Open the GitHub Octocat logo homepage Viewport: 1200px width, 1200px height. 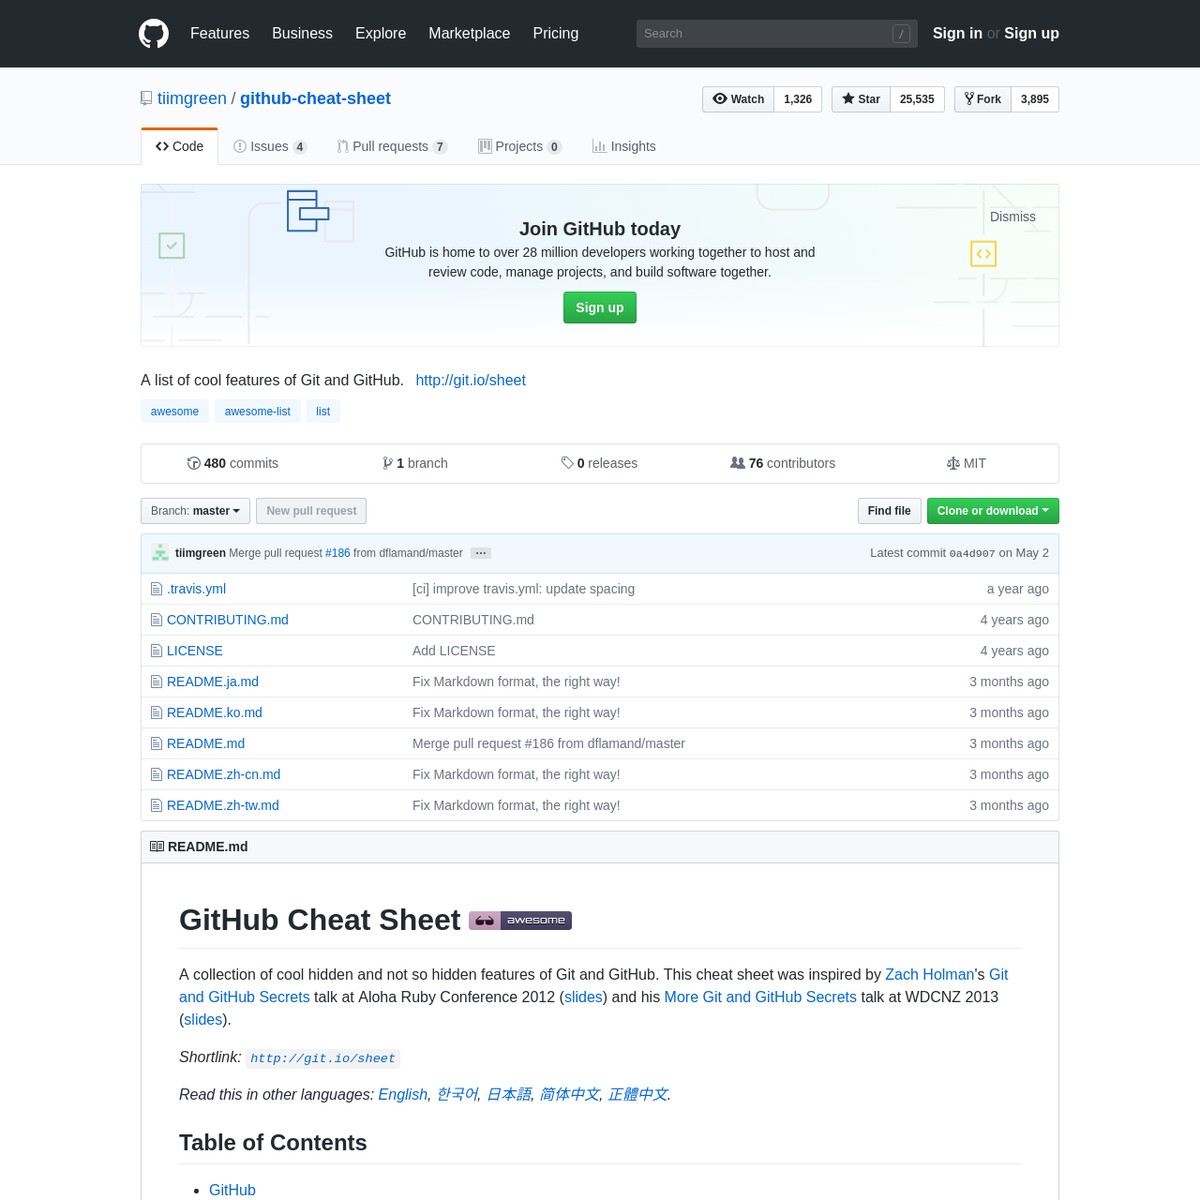154,33
